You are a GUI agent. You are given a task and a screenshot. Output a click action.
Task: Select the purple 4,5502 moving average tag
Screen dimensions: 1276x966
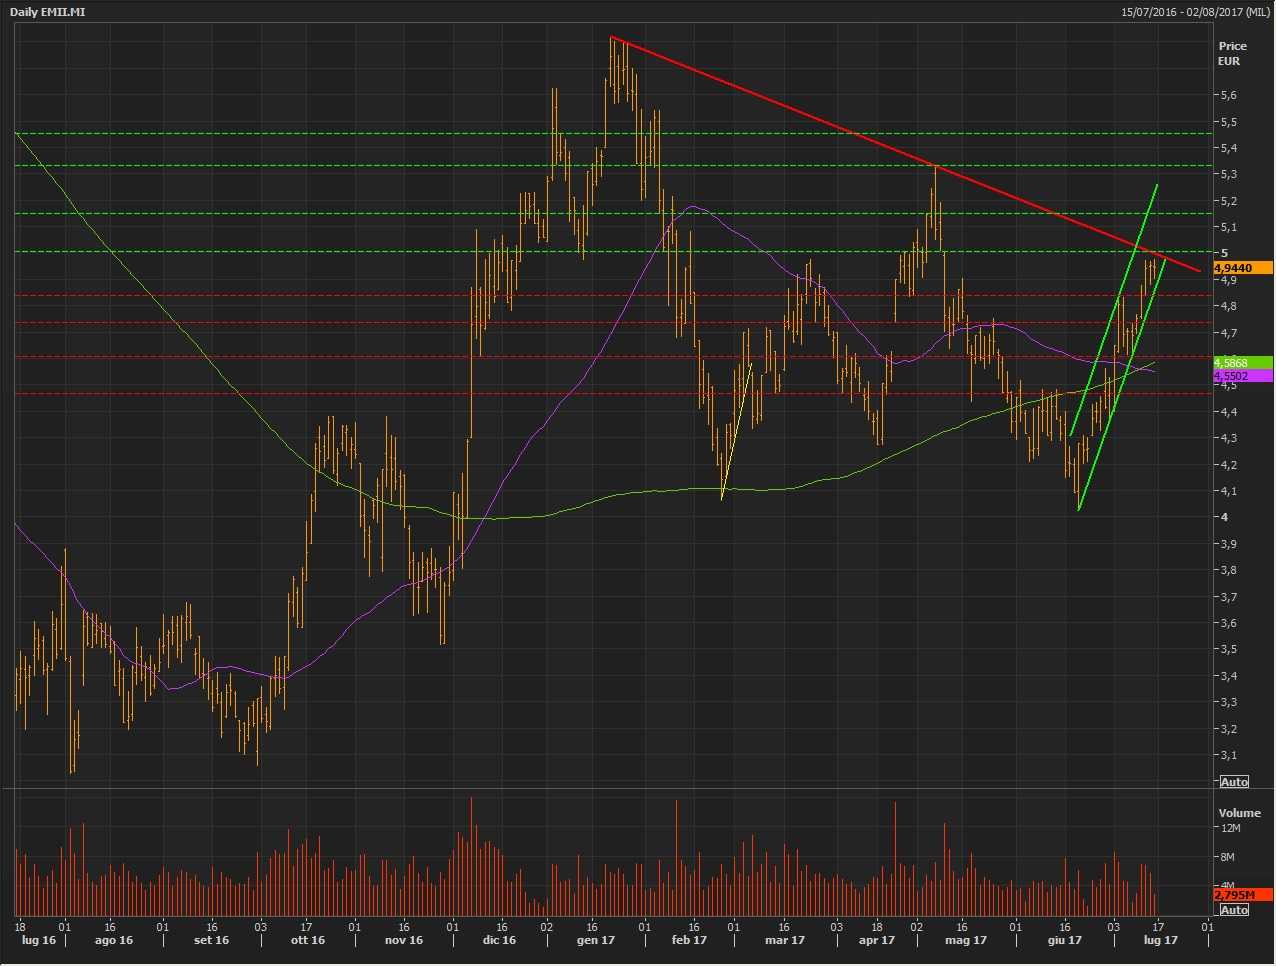click(x=1242, y=376)
